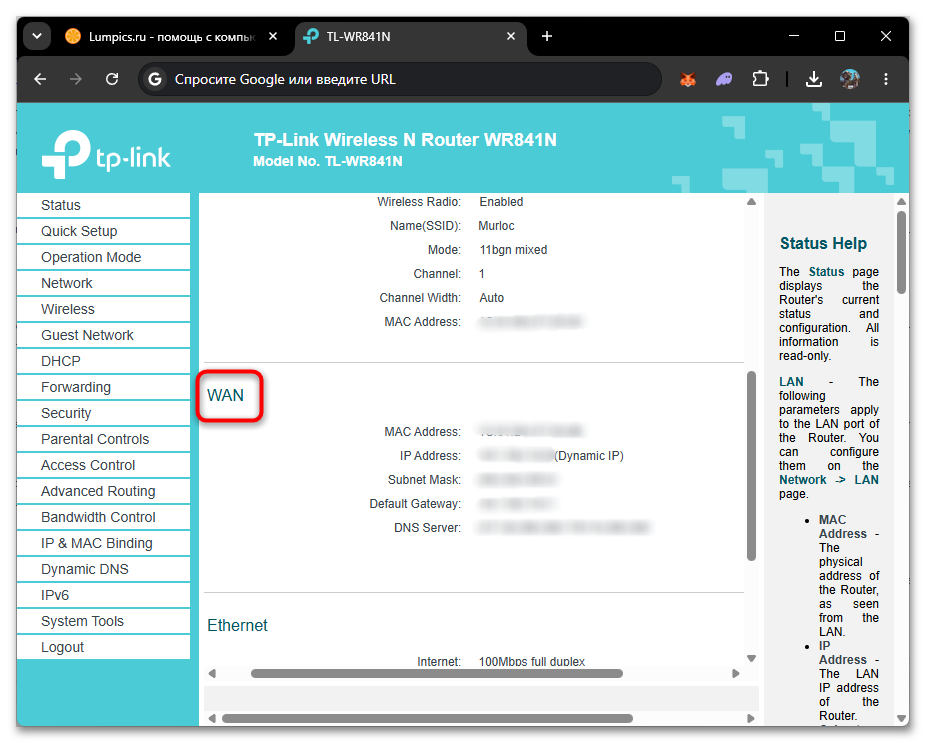Open Quick Setup in sidebar
The width and height of the screenshot is (926, 743).
click(x=103, y=231)
